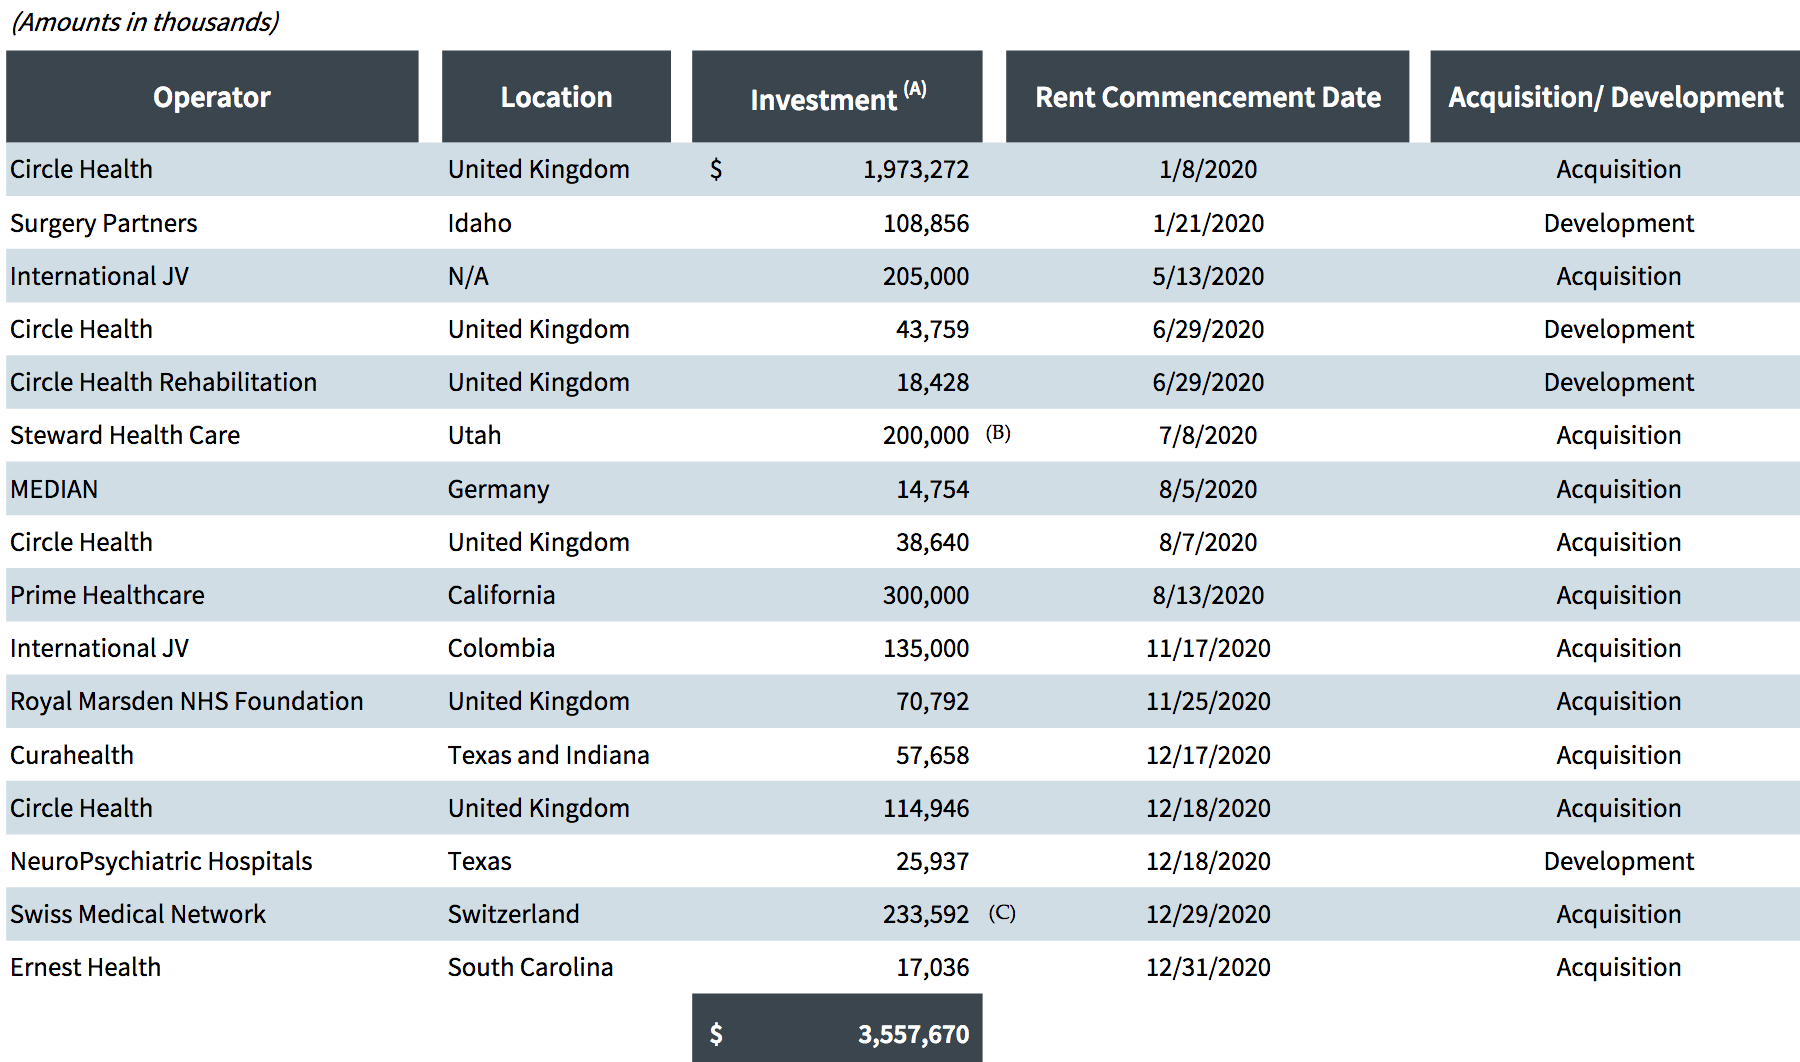Select the investment value 70,792
This screenshot has height=1062, width=1800.
click(x=933, y=701)
